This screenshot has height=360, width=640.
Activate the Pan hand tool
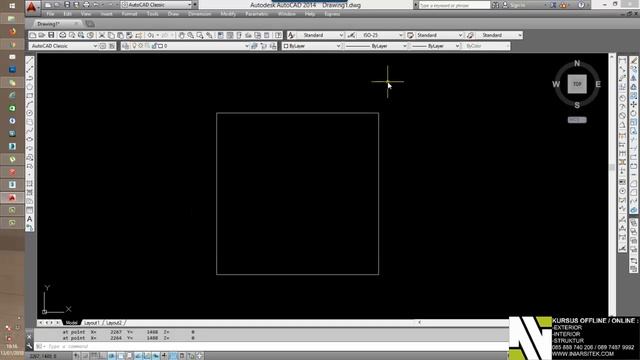tap(181, 36)
